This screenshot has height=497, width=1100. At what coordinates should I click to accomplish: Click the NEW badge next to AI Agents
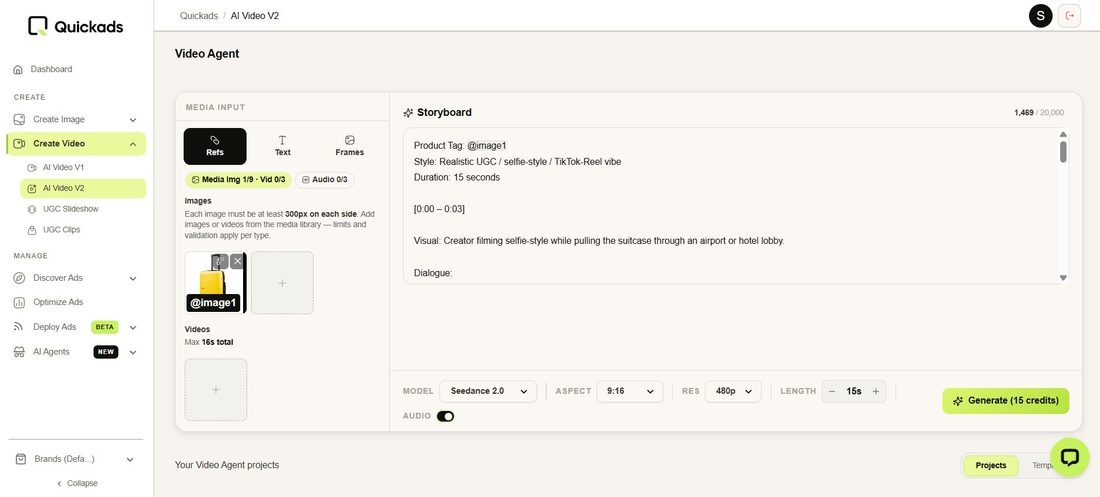pos(106,352)
